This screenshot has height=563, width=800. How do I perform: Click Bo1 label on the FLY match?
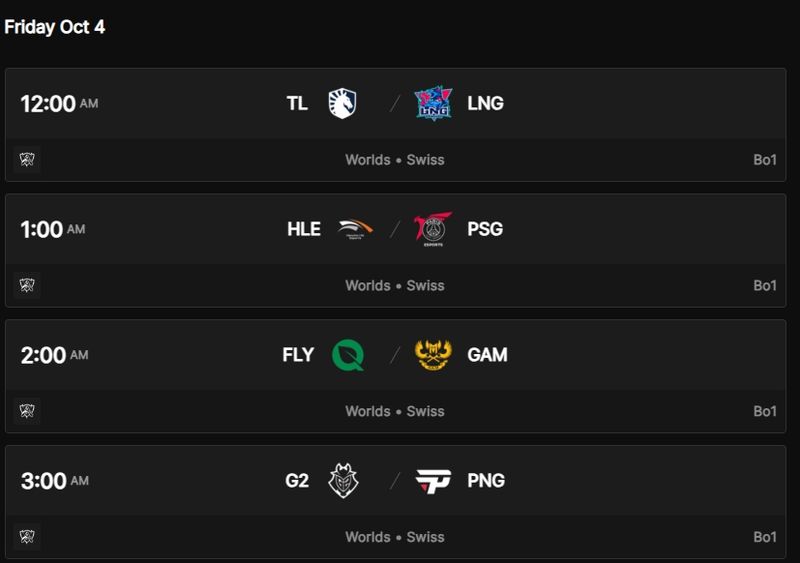[765, 412]
